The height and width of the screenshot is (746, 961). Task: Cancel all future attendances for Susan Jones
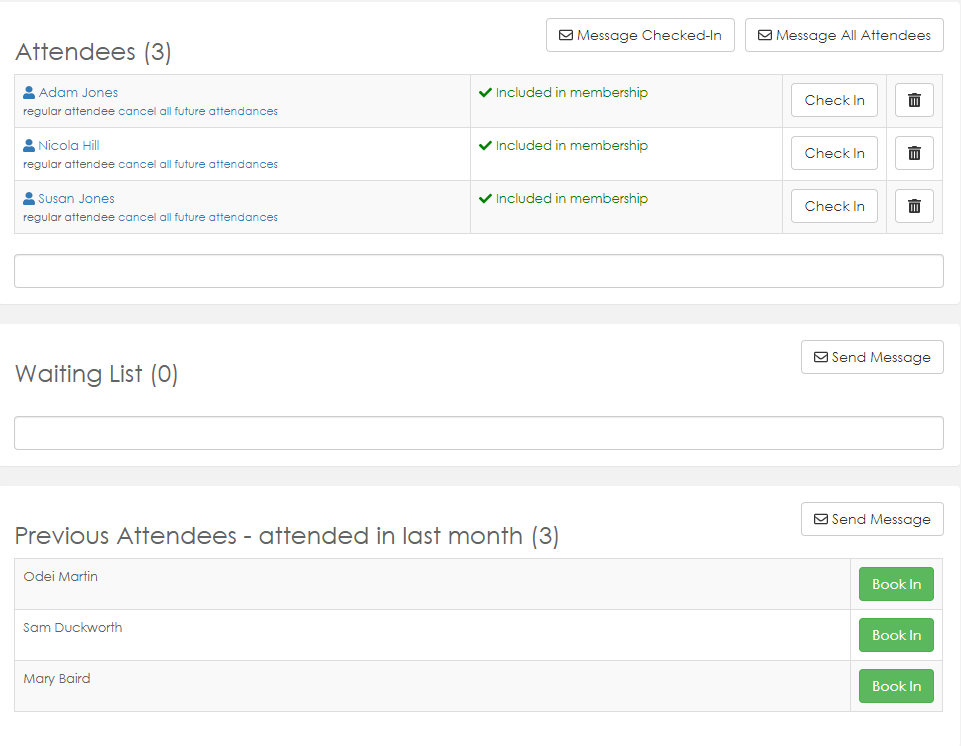pyautogui.click(x=198, y=217)
